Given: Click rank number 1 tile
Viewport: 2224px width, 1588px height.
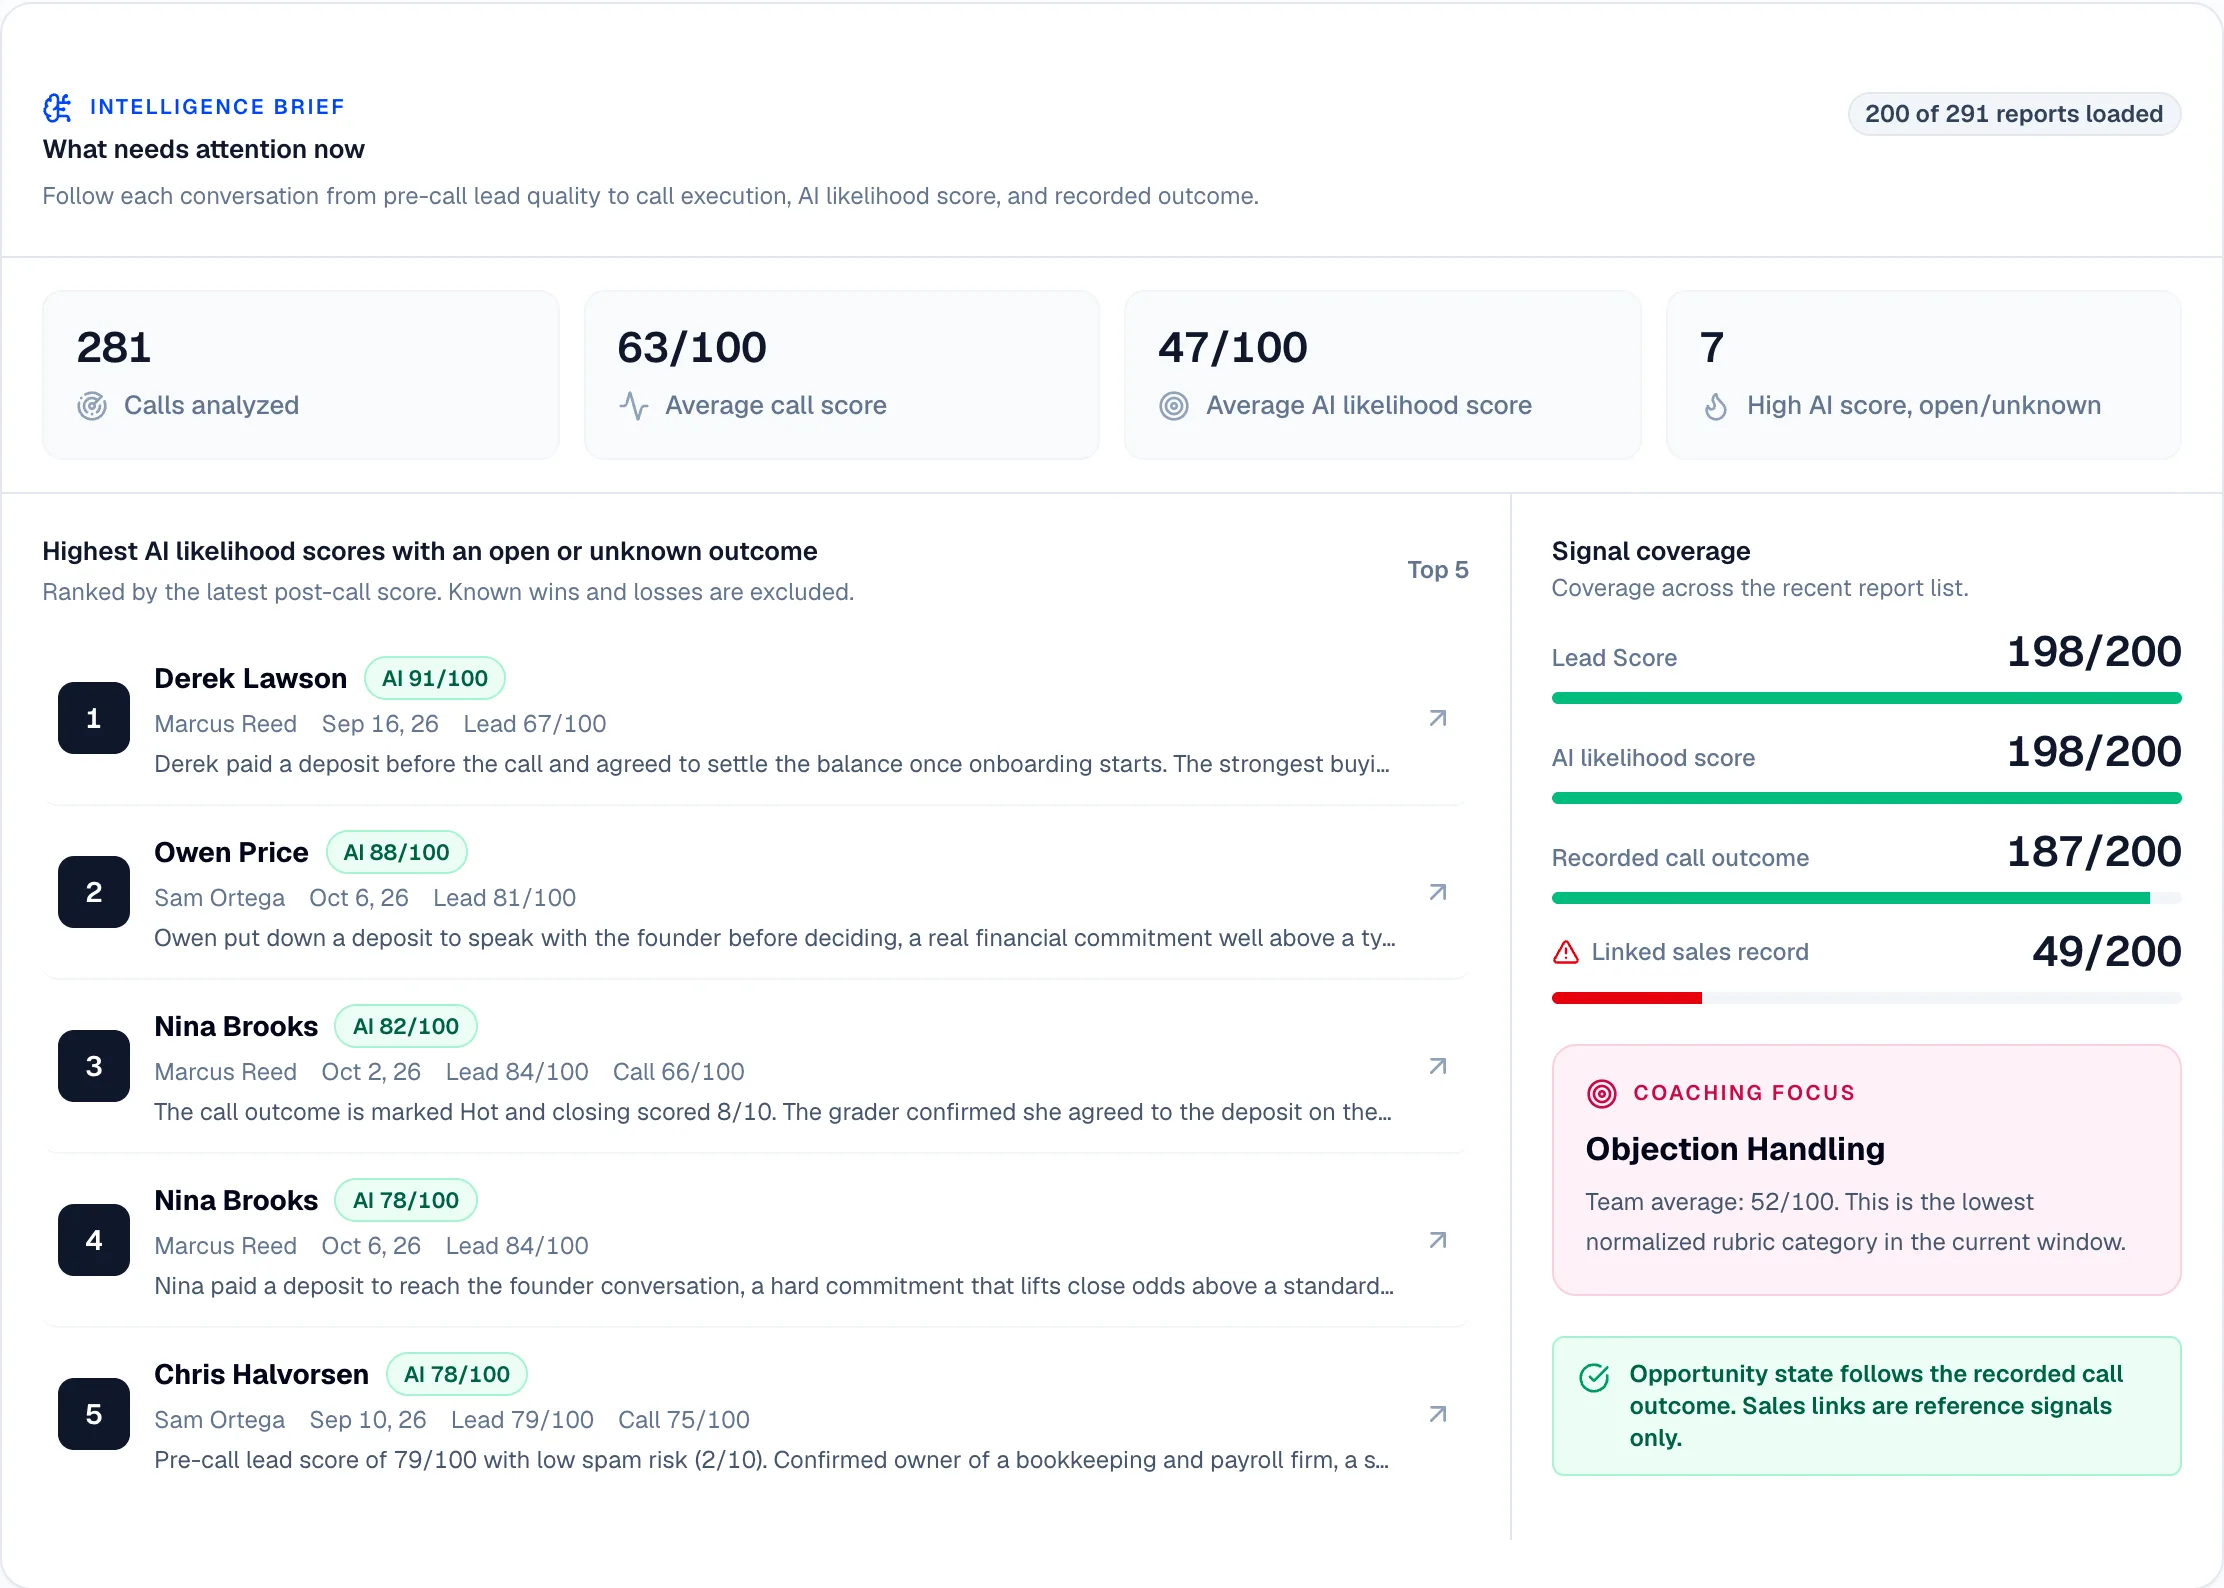Looking at the screenshot, I should [x=94, y=718].
